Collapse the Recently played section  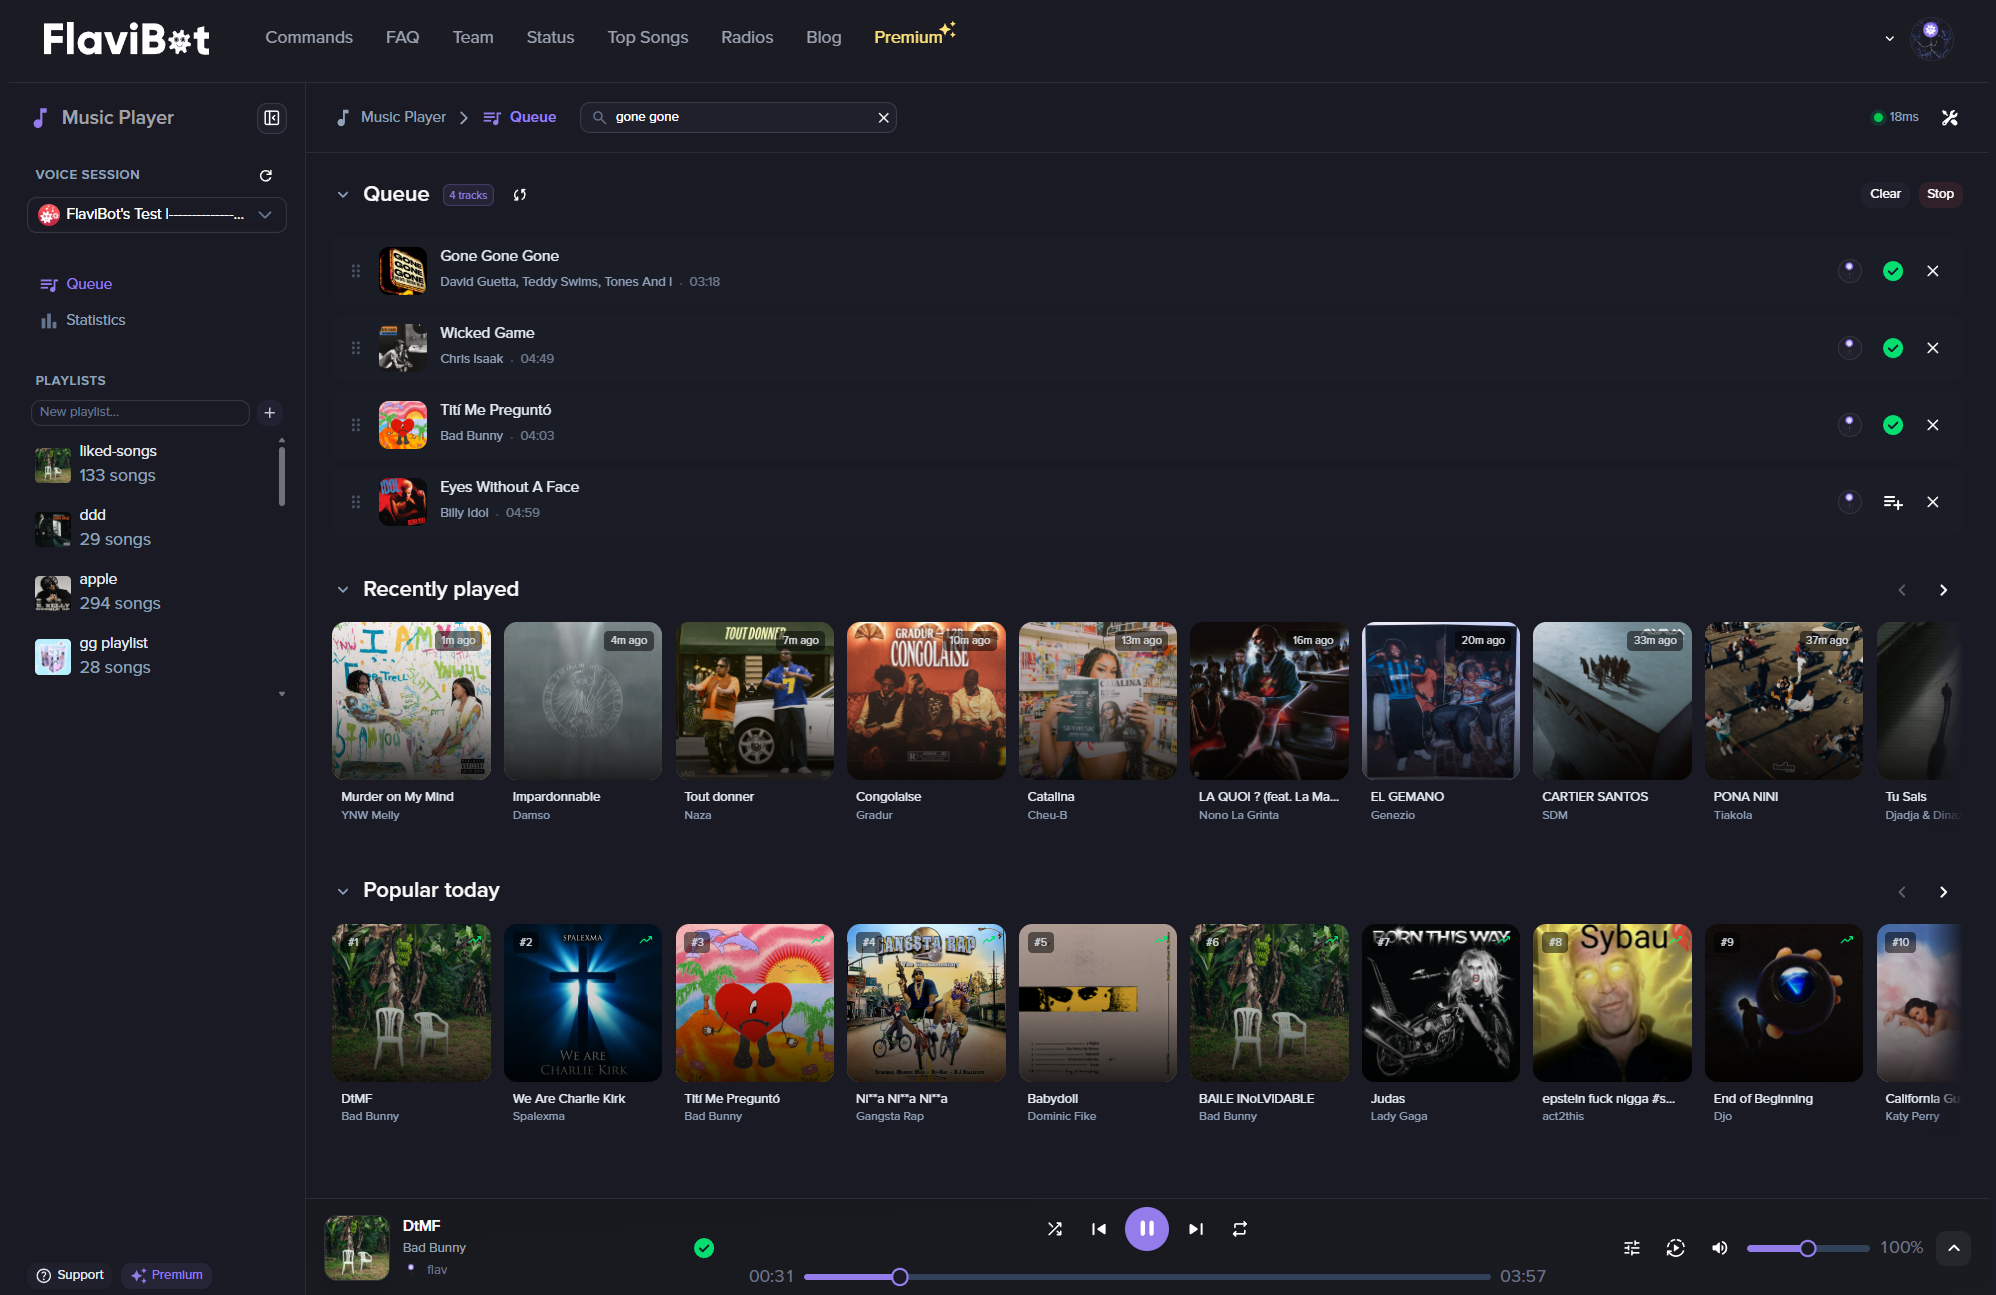[x=343, y=589]
